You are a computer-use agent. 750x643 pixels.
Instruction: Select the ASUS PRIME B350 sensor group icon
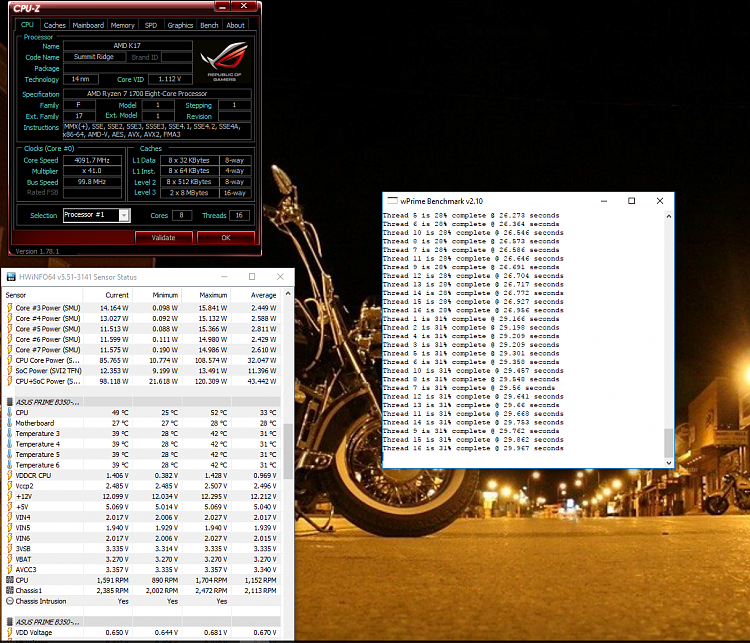coord(9,401)
